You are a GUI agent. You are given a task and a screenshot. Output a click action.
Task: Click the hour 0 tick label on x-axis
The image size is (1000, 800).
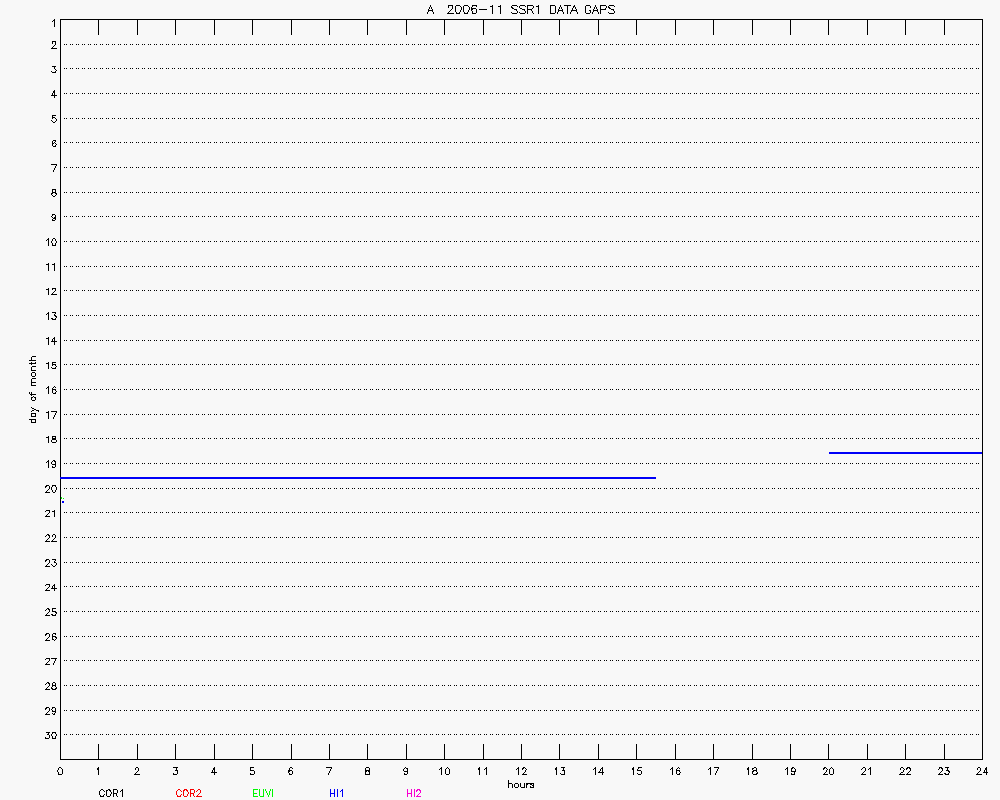60,771
